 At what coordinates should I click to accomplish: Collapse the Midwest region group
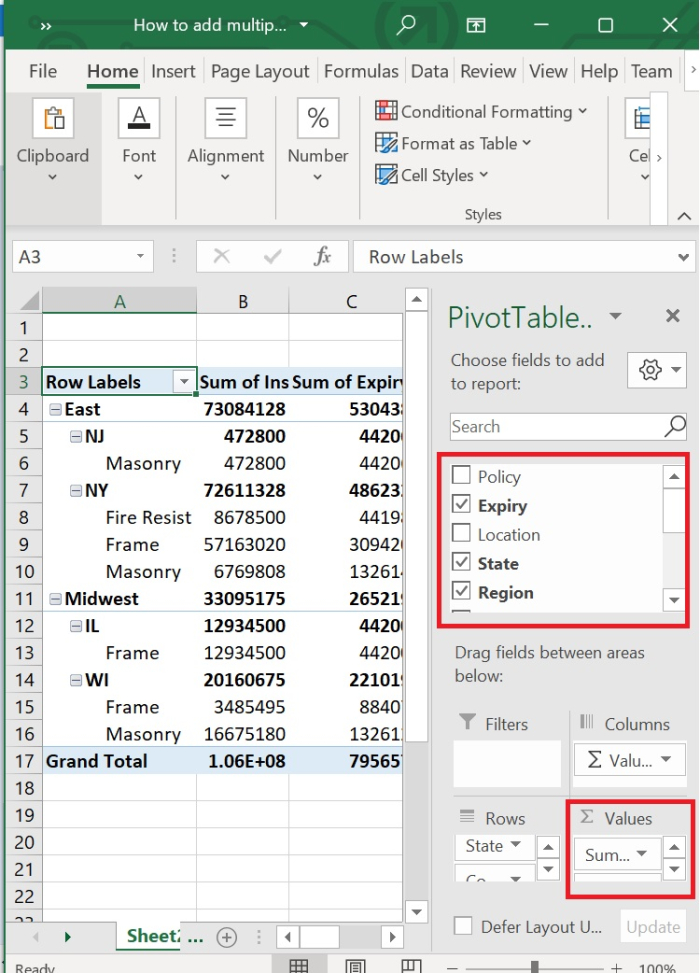(x=55, y=599)
